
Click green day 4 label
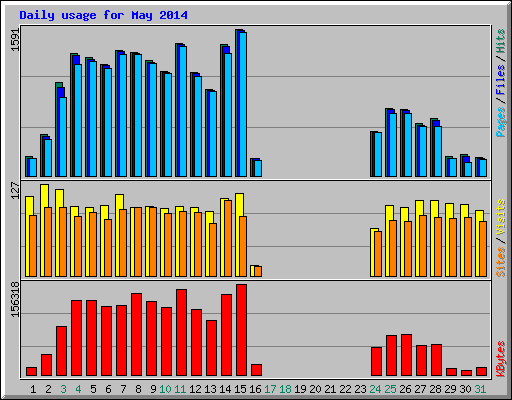(x=78, y=389)
